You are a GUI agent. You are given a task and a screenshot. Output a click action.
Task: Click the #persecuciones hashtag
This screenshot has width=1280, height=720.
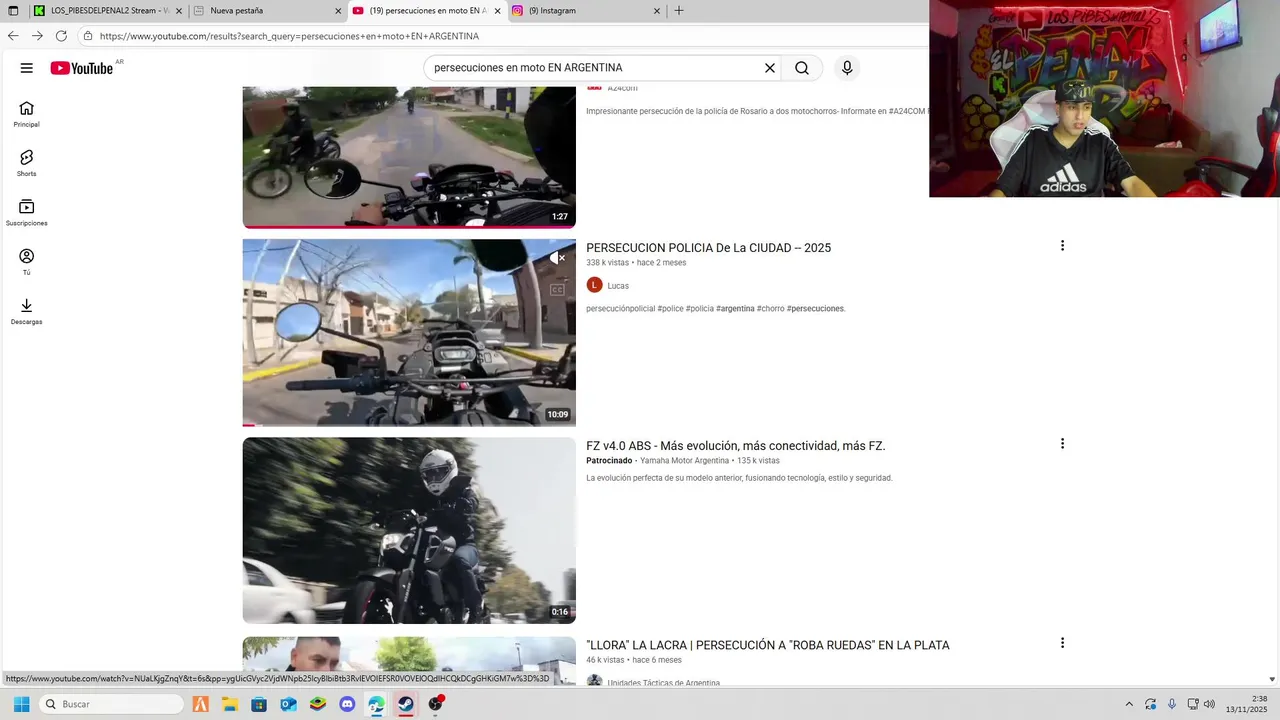coord(815,309)
